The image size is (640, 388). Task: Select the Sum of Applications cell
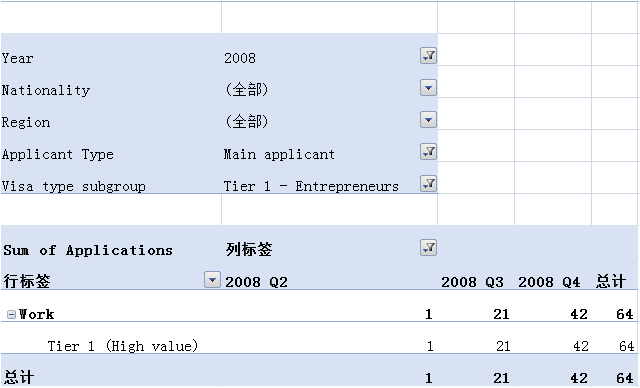point(88,250)
